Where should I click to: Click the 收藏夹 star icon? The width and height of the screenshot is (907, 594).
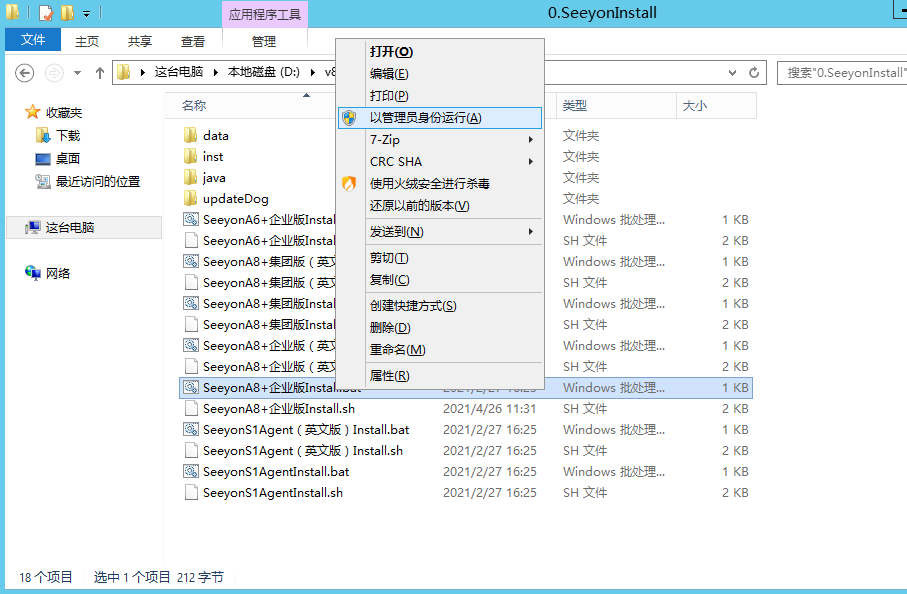(32, 112)
